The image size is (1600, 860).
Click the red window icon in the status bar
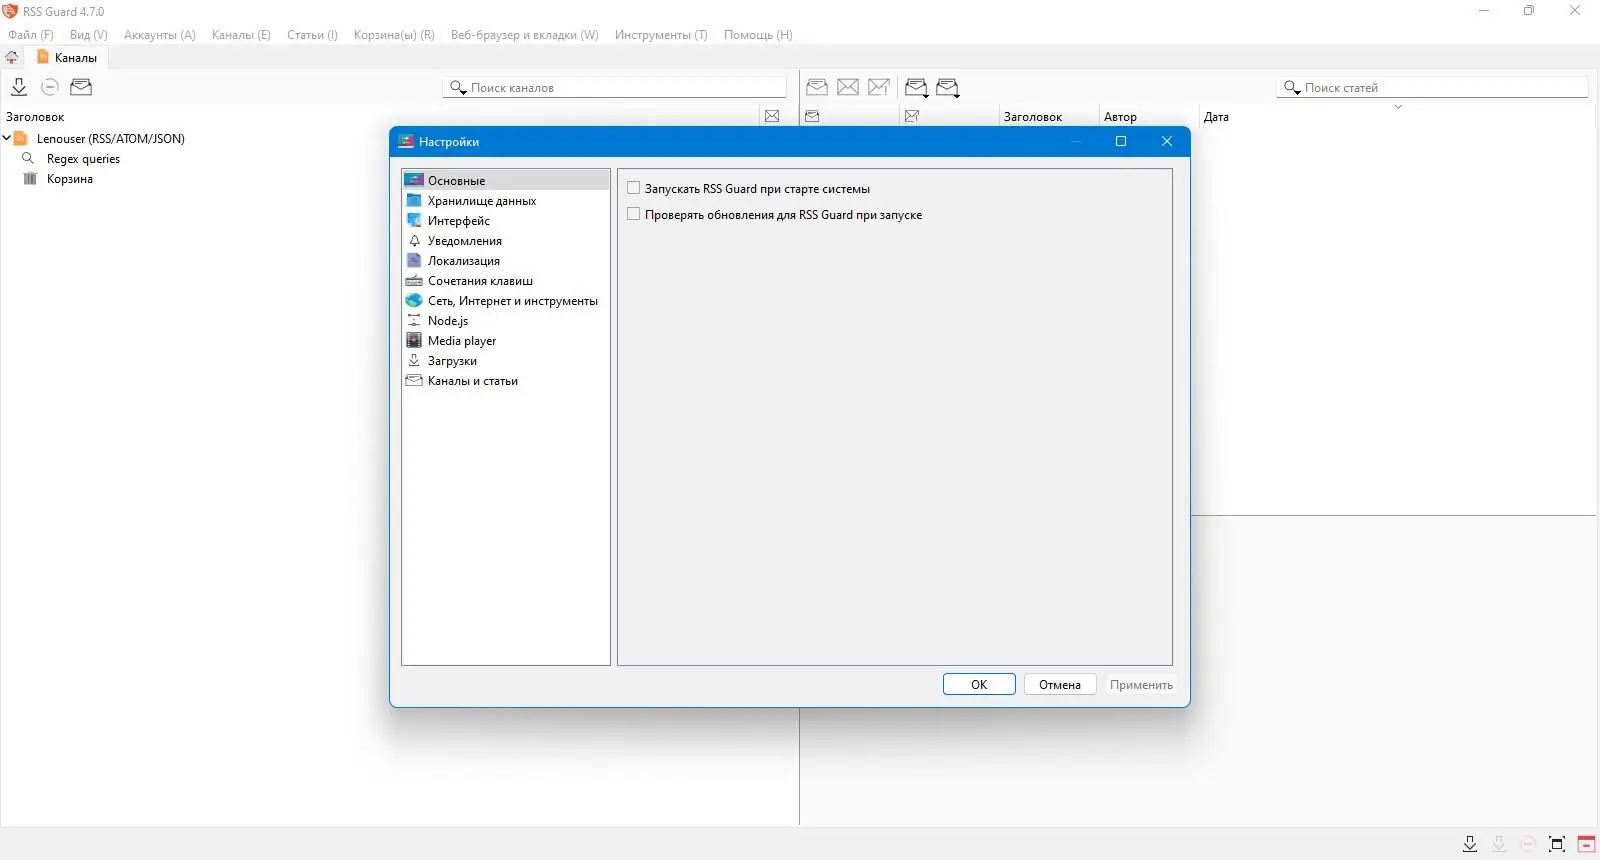click(x=1586, y=844)
